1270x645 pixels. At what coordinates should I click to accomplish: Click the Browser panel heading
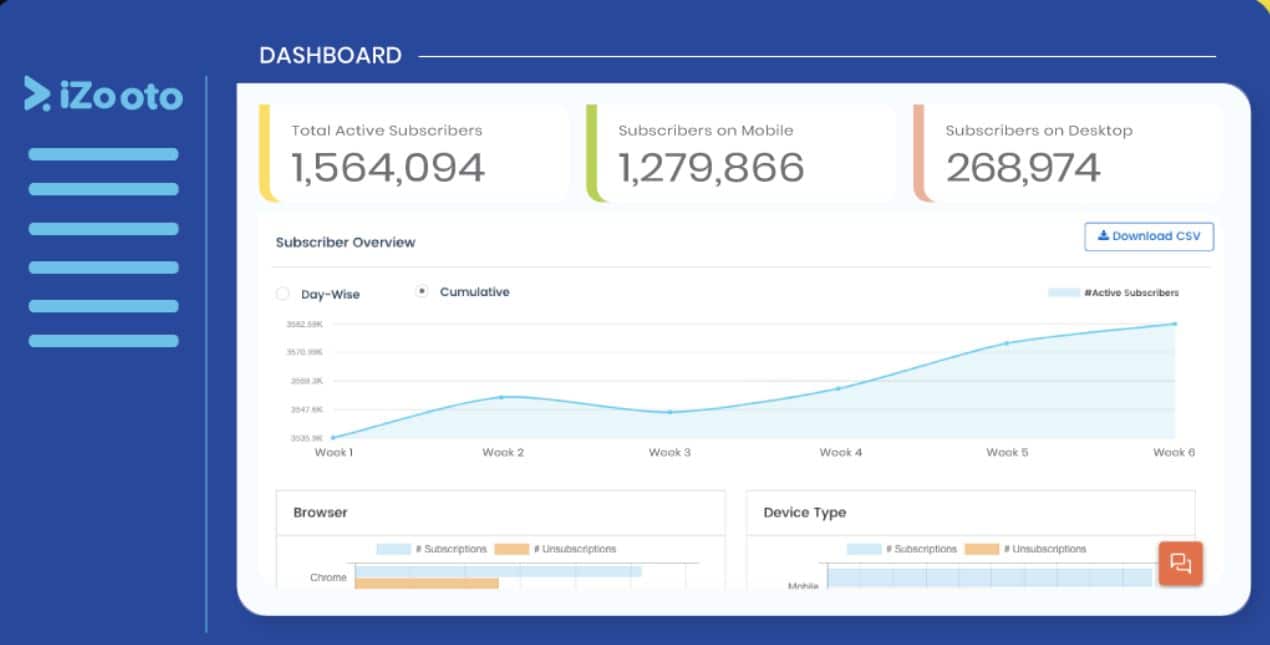point(320,512)
